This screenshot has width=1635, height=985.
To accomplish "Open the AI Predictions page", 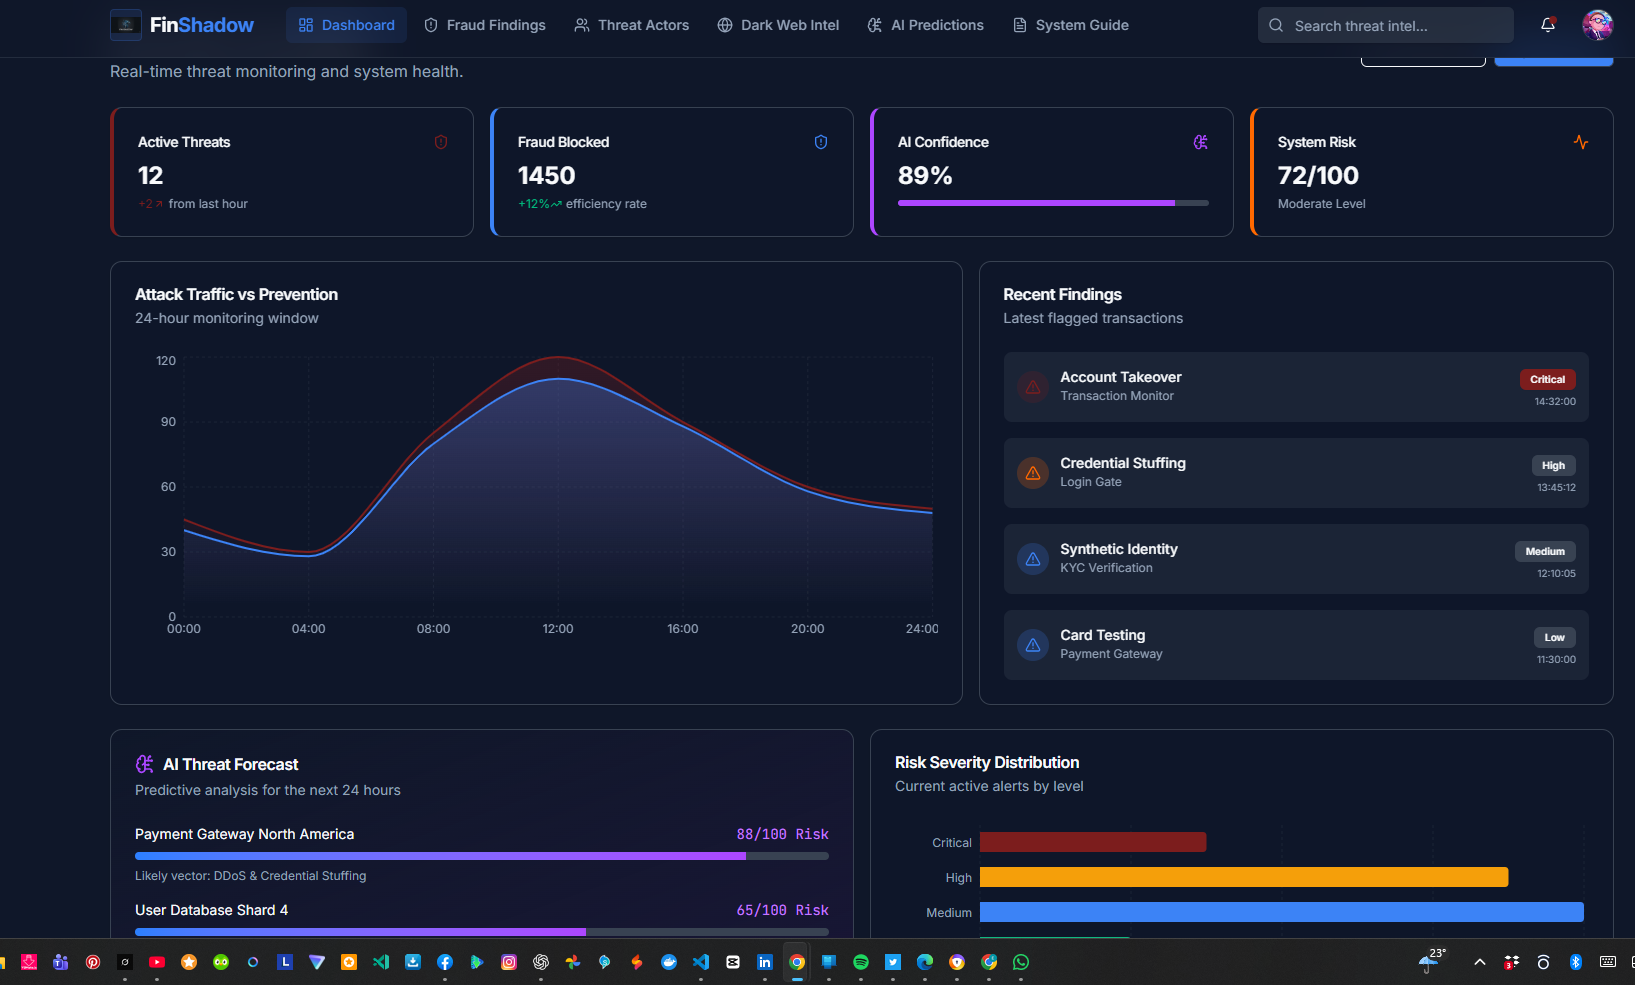I will (926, 25).
